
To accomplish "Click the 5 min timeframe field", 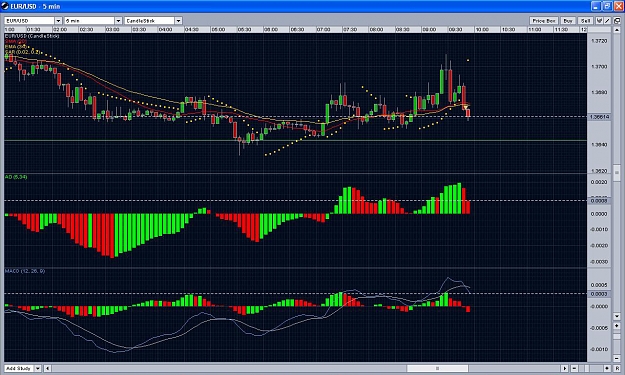I will pyautogui.click(x=90, y=21).
